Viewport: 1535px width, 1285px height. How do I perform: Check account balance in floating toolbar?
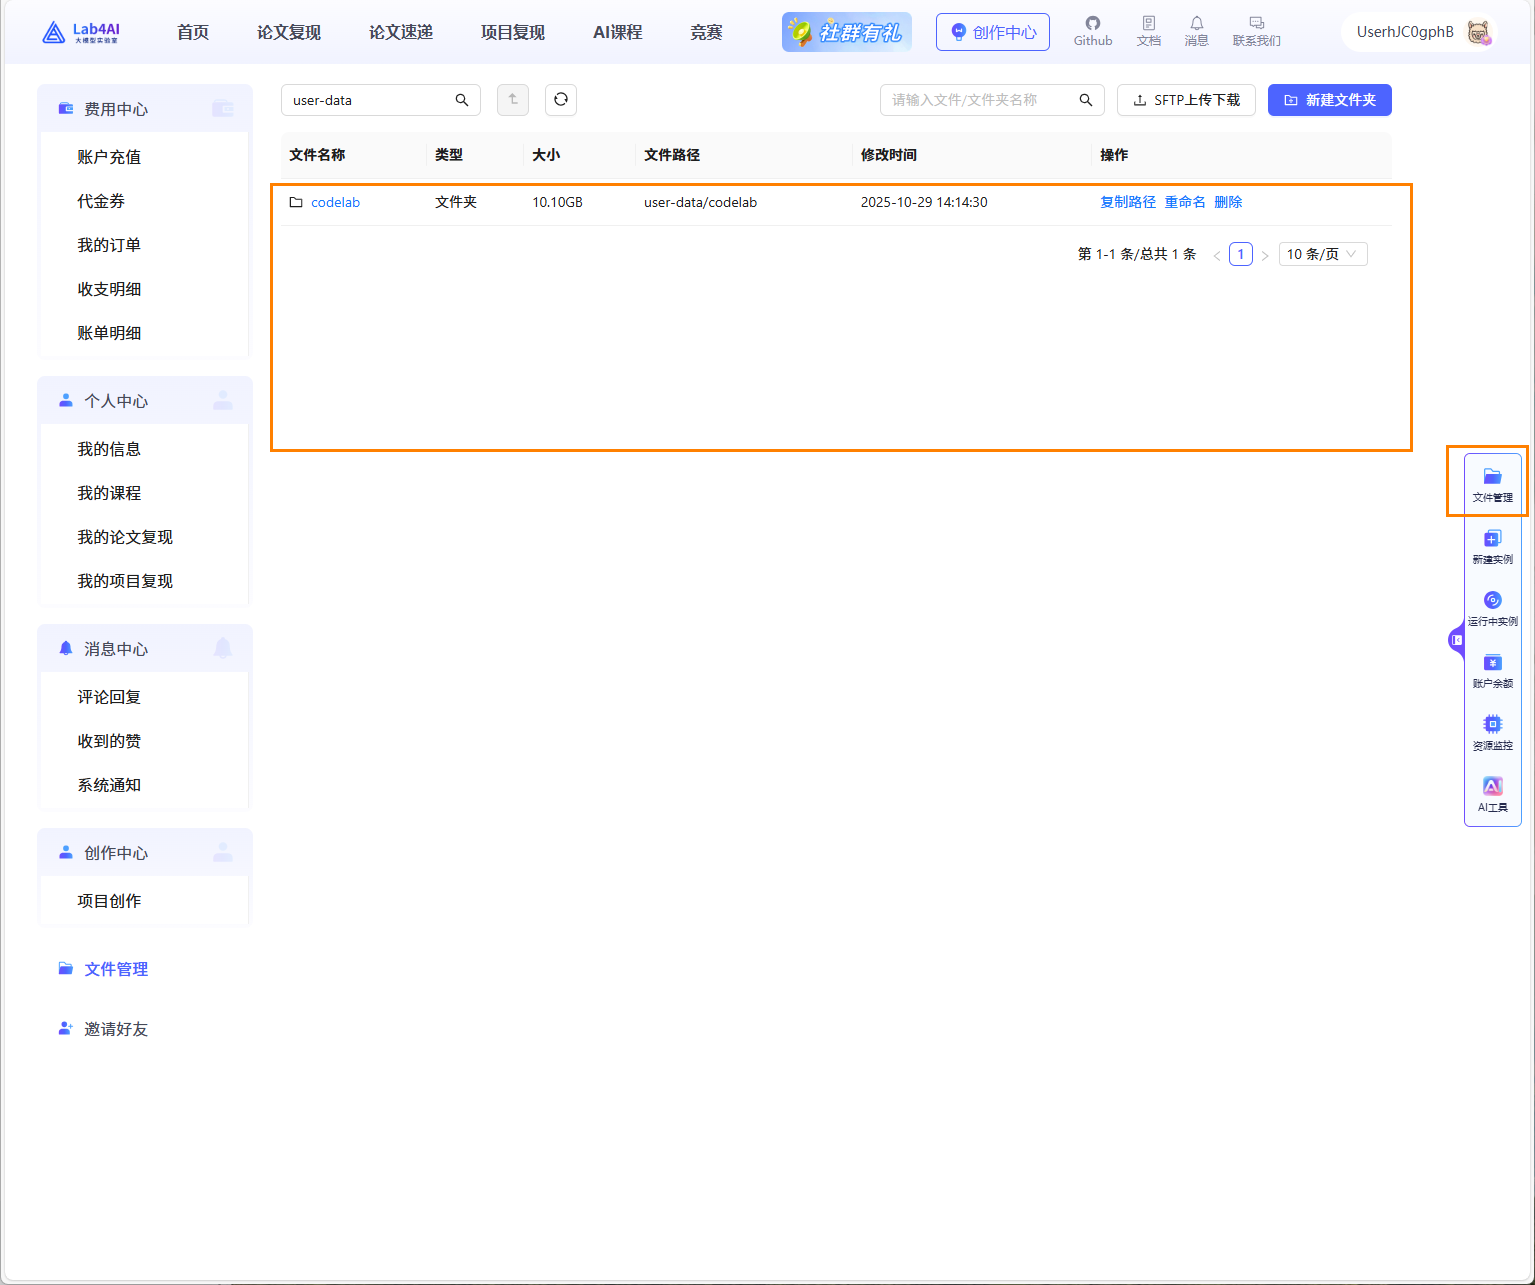tap(1492, 671)
